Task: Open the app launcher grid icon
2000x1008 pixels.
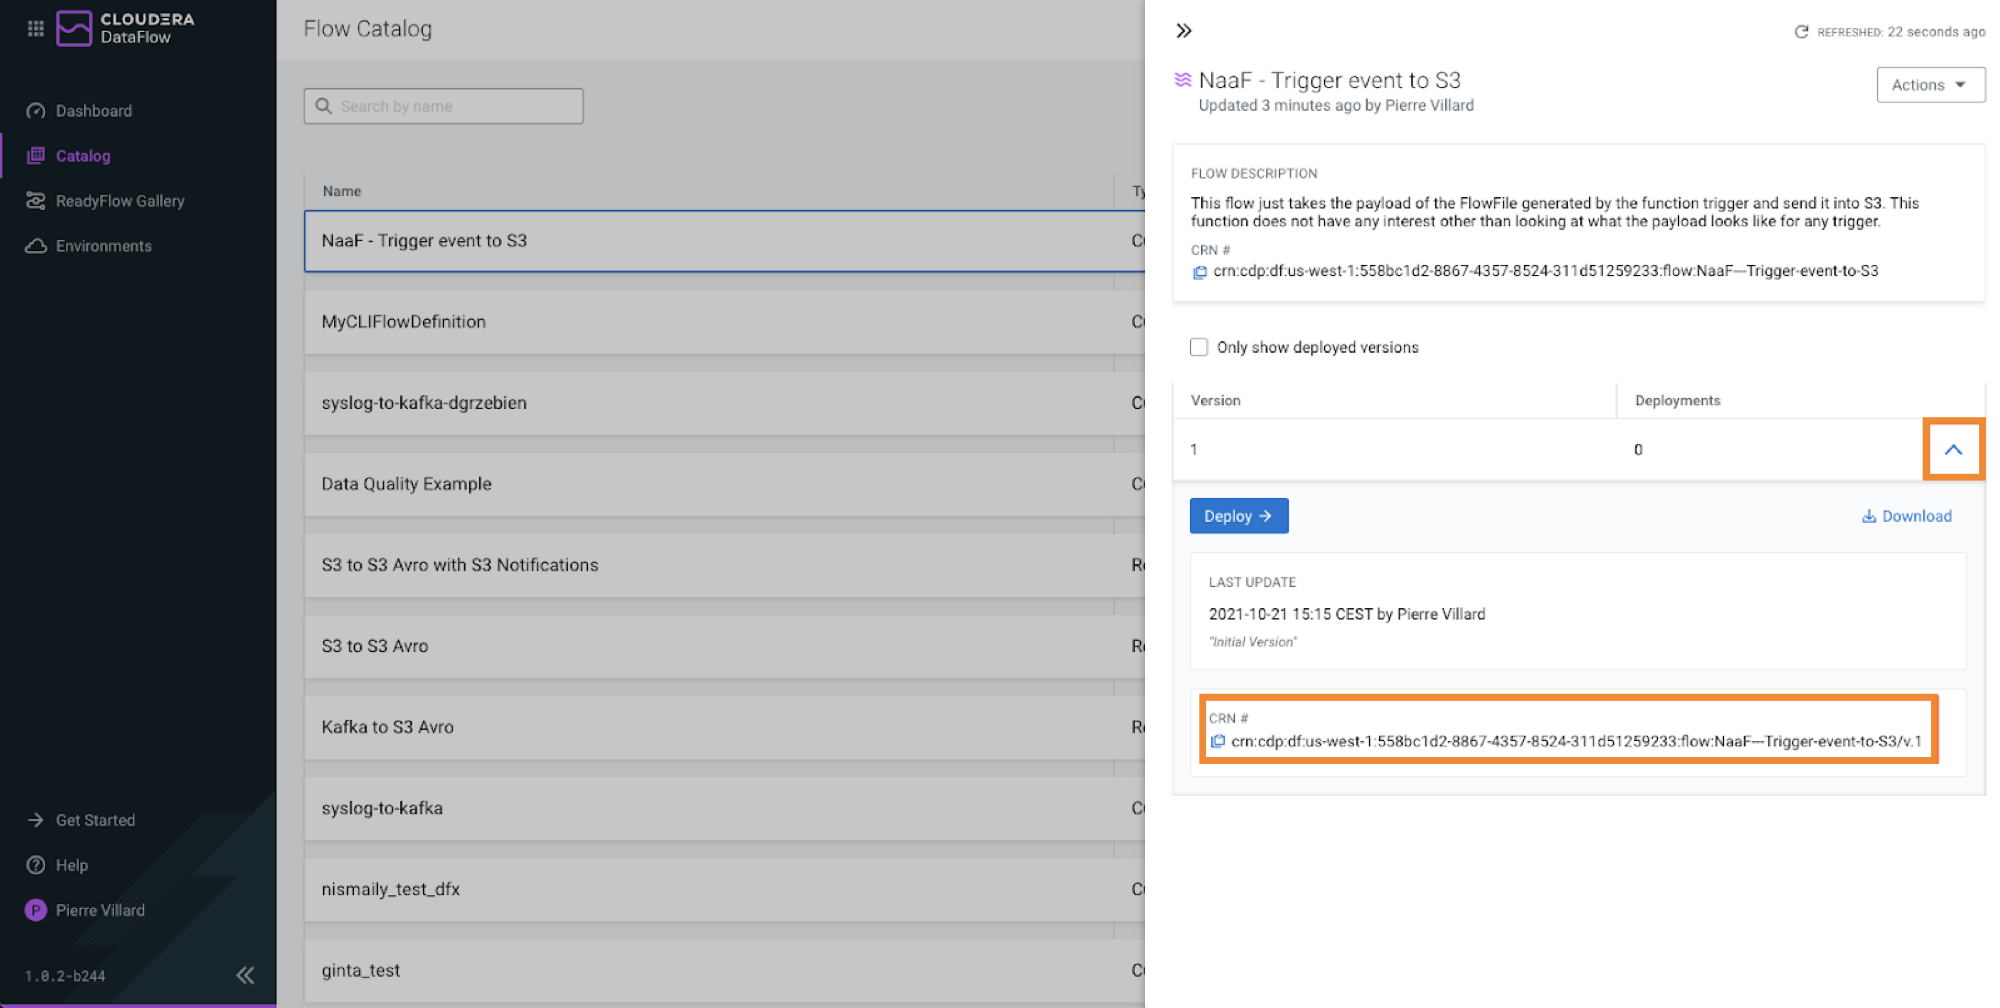Action: point(36,28)
